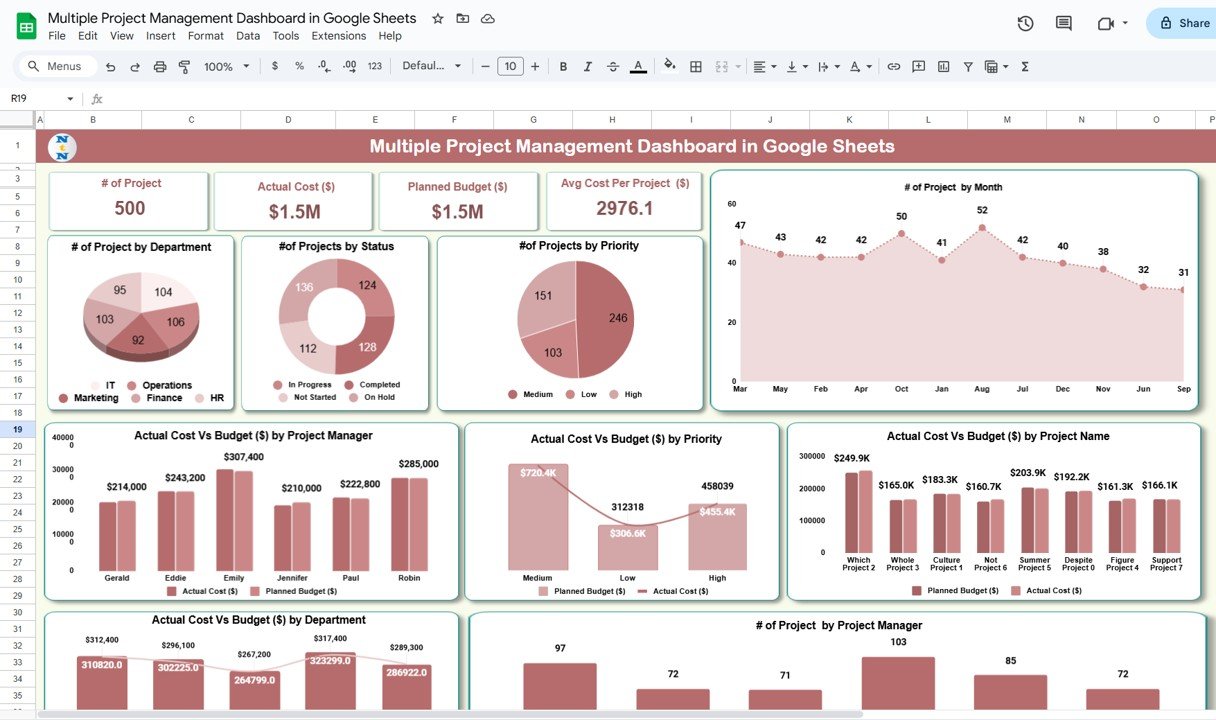
Task: Select the Projects by Status donut chart
Action: pos(335,322)
